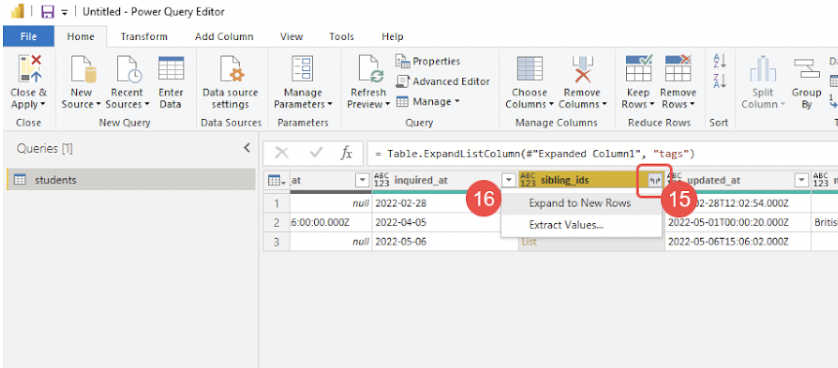The image size is (838, 368).
Task: Open query Properties
Action: tap(428, 61)
